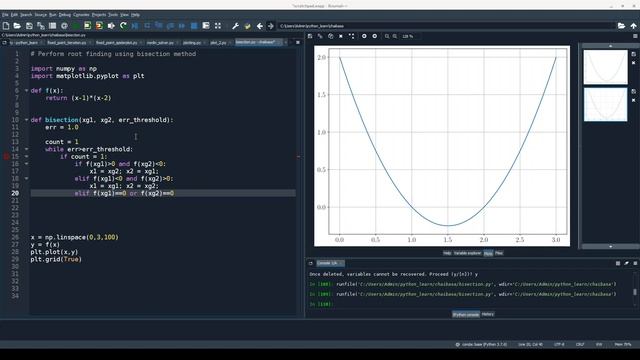Screen dimensions: 640x360
Task: Switch to fixed_point_iteration.py editor tab
Action: click(67, 42)
